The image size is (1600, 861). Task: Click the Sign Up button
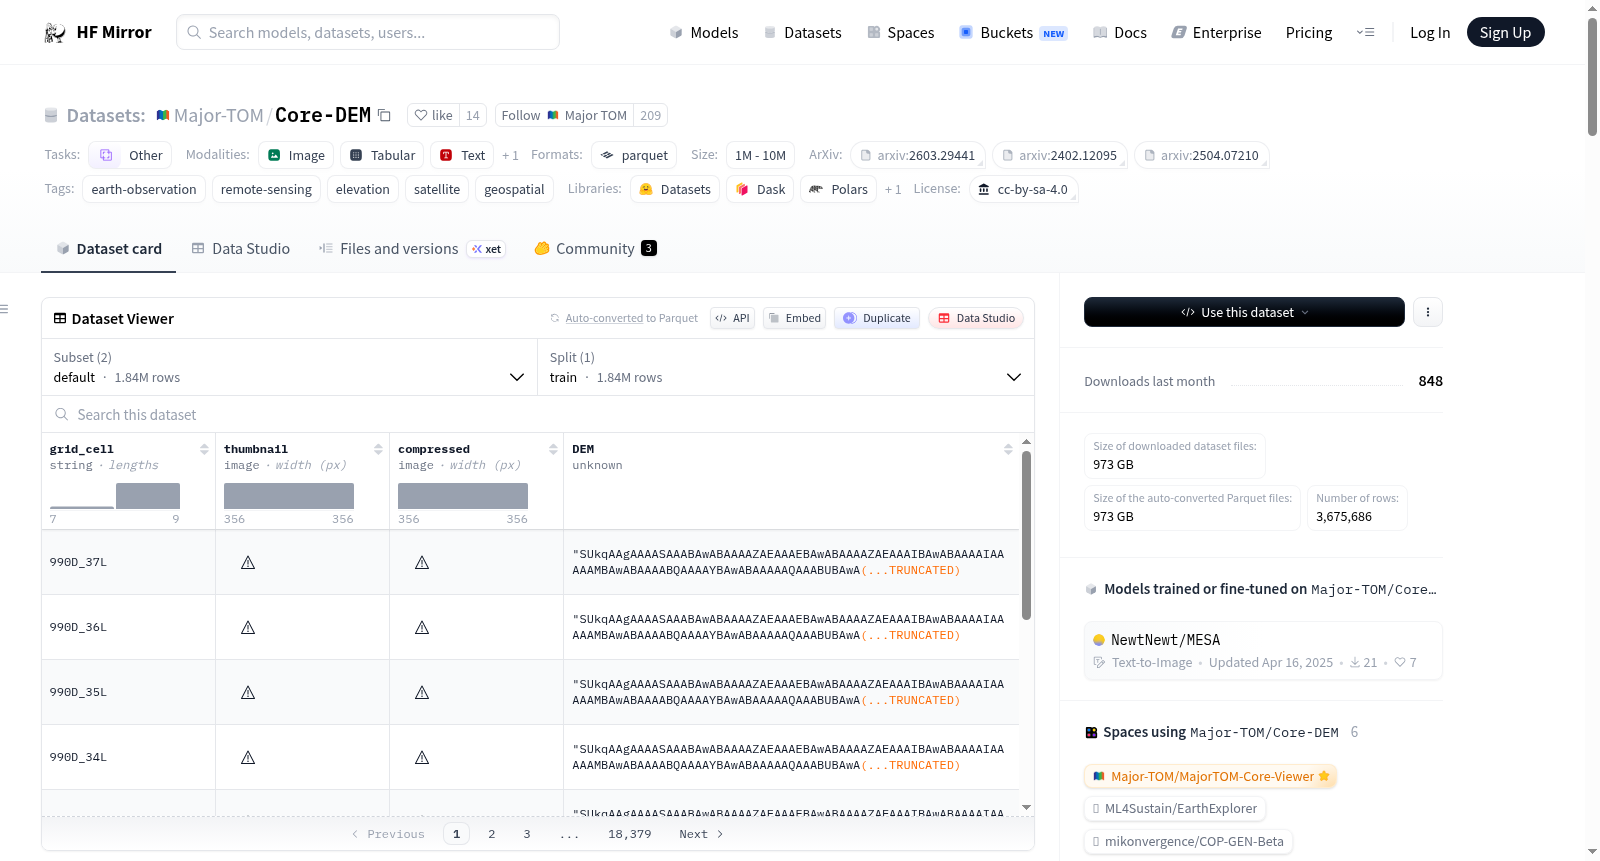tap(1505, 32)
